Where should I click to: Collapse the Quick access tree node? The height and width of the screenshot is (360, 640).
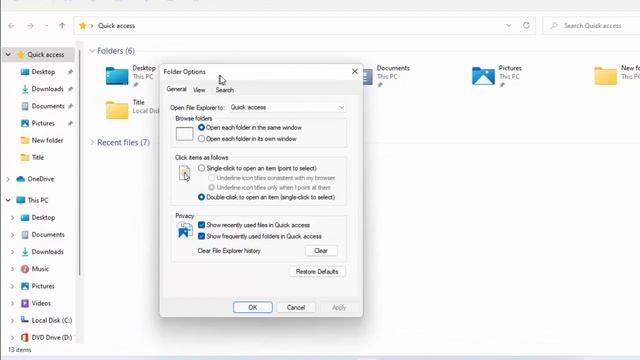pyautogui.click(x=8, y=54)
